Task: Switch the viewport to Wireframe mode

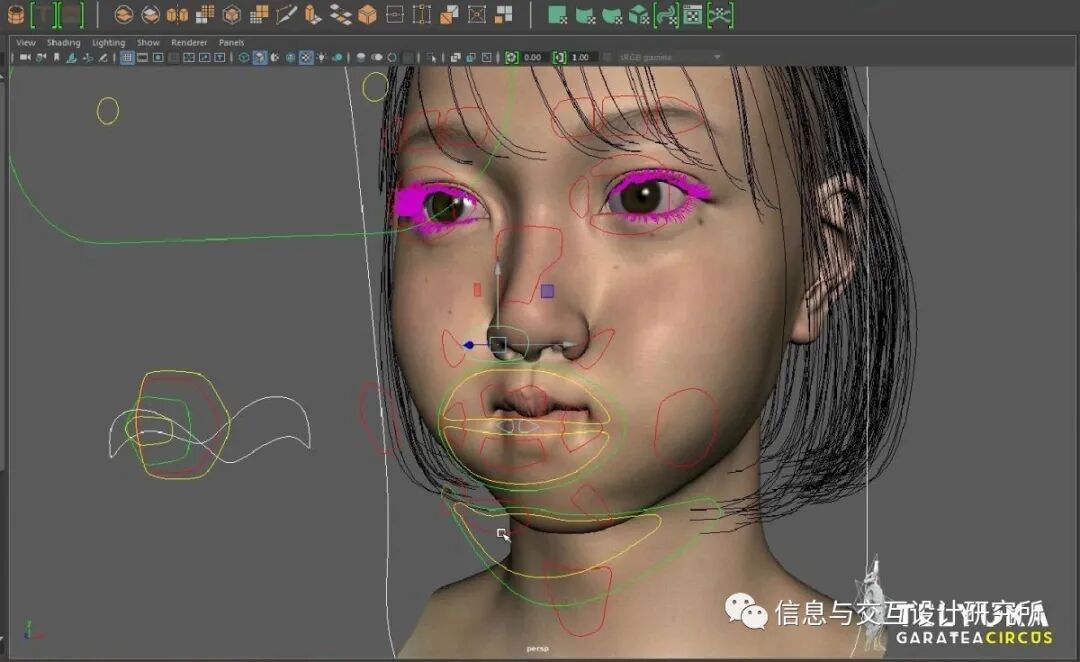Action: tap(244, 57)
